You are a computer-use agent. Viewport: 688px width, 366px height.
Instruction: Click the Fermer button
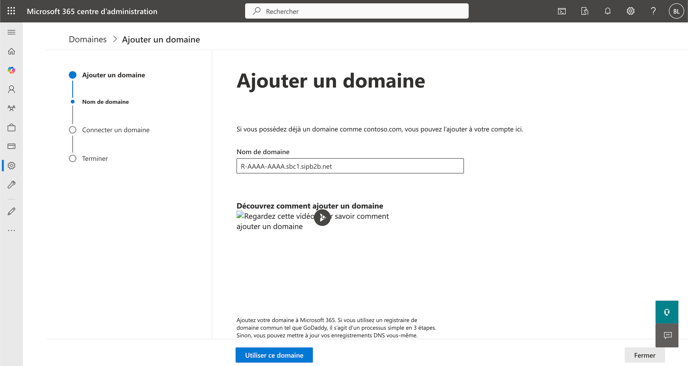645,355
